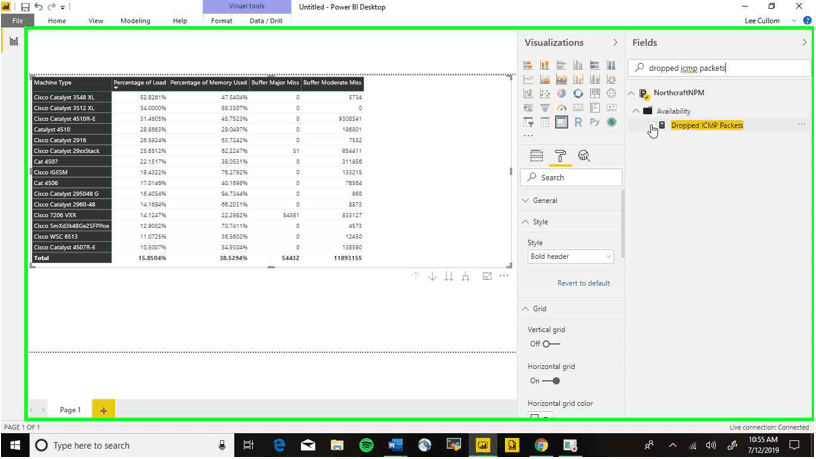Open Spotify from the taskbar
This screenshot has height=459, width=816.
tap(366, 445)
